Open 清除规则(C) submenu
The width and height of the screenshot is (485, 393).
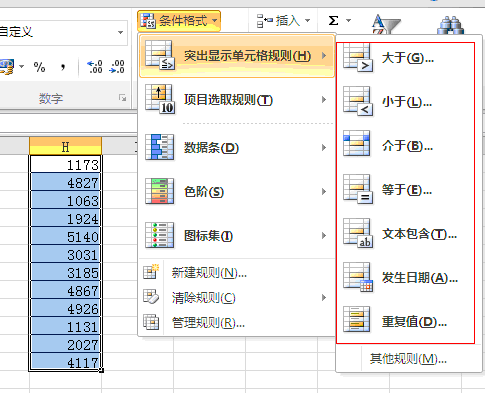pyautogui.click(x=237, y=298)
